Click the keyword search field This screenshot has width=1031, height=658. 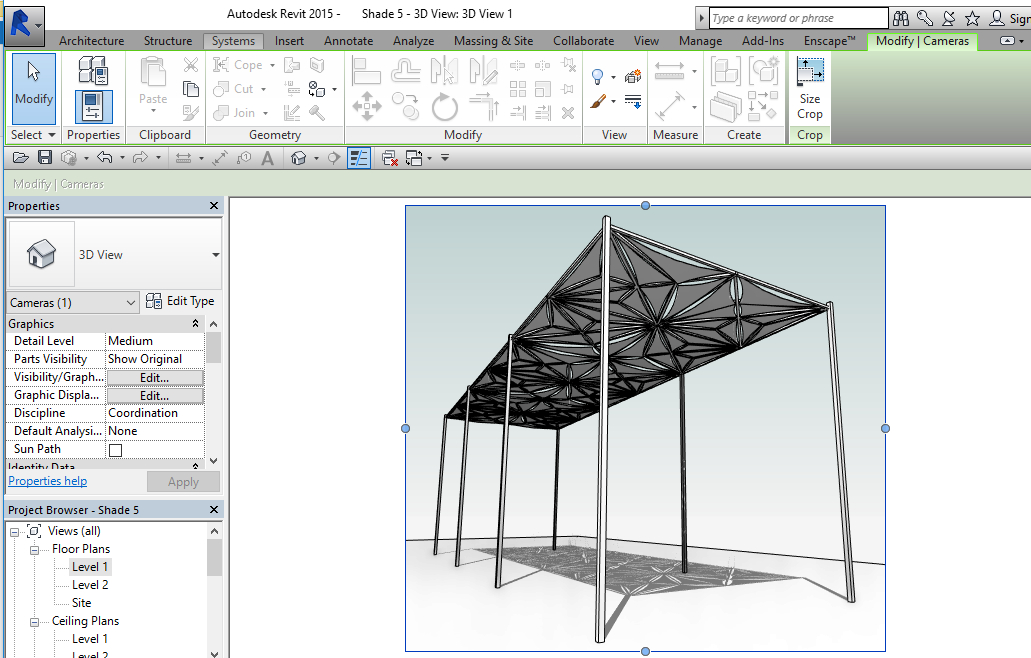click(795, 17)
